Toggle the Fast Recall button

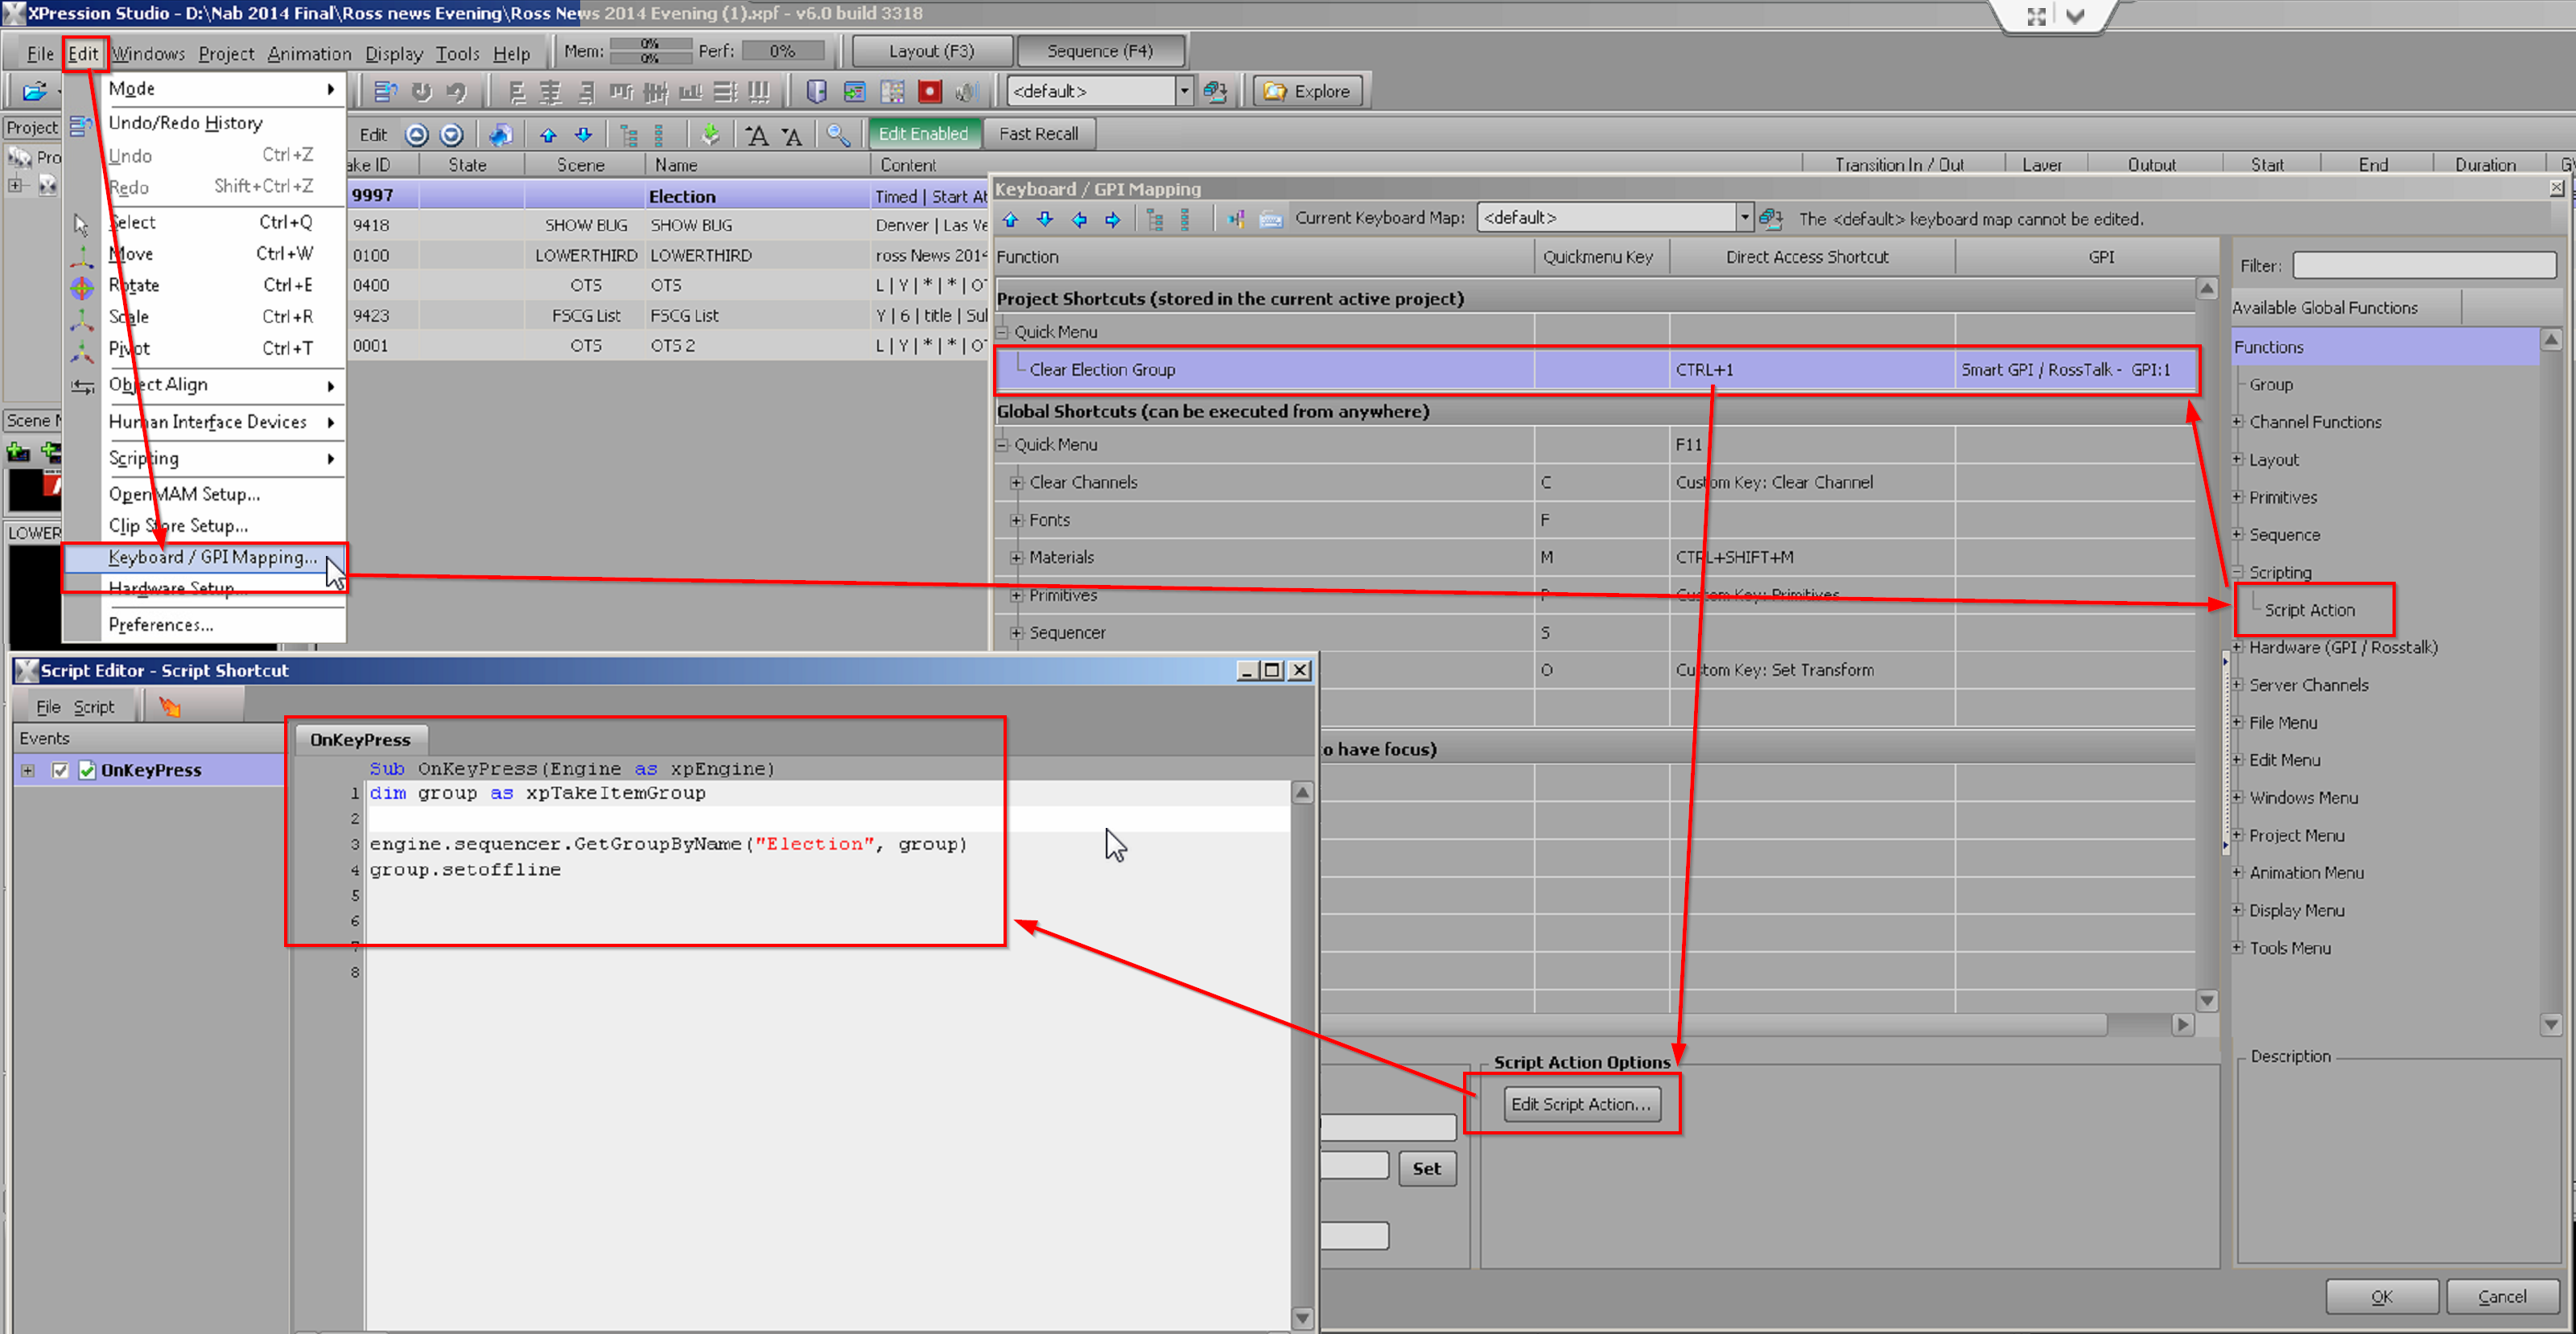pyautogui.click(x=1038, y=133)
